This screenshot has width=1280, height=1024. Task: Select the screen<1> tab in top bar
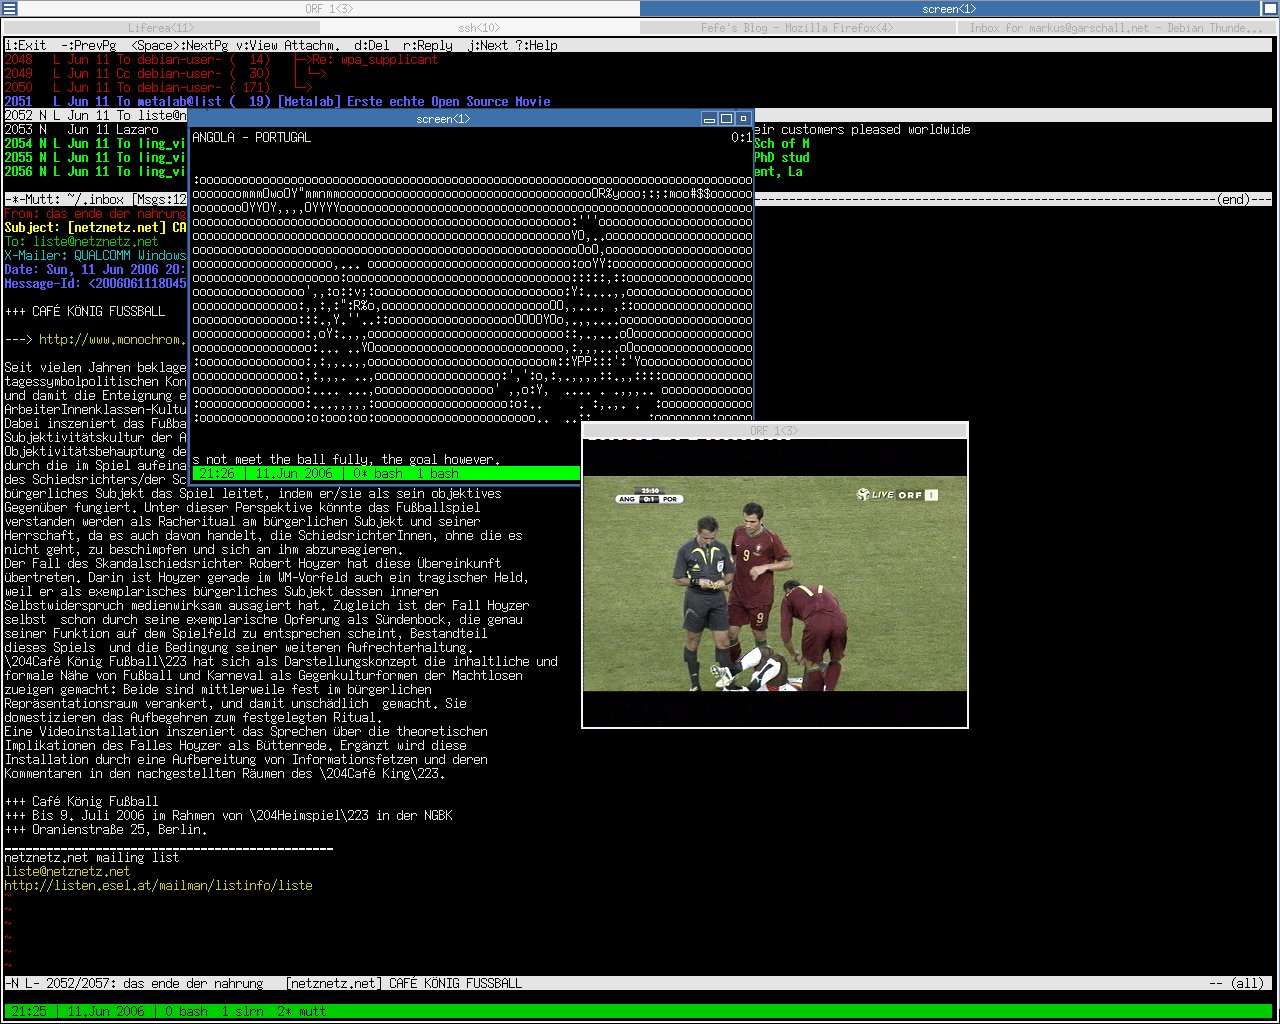point(949,8)
